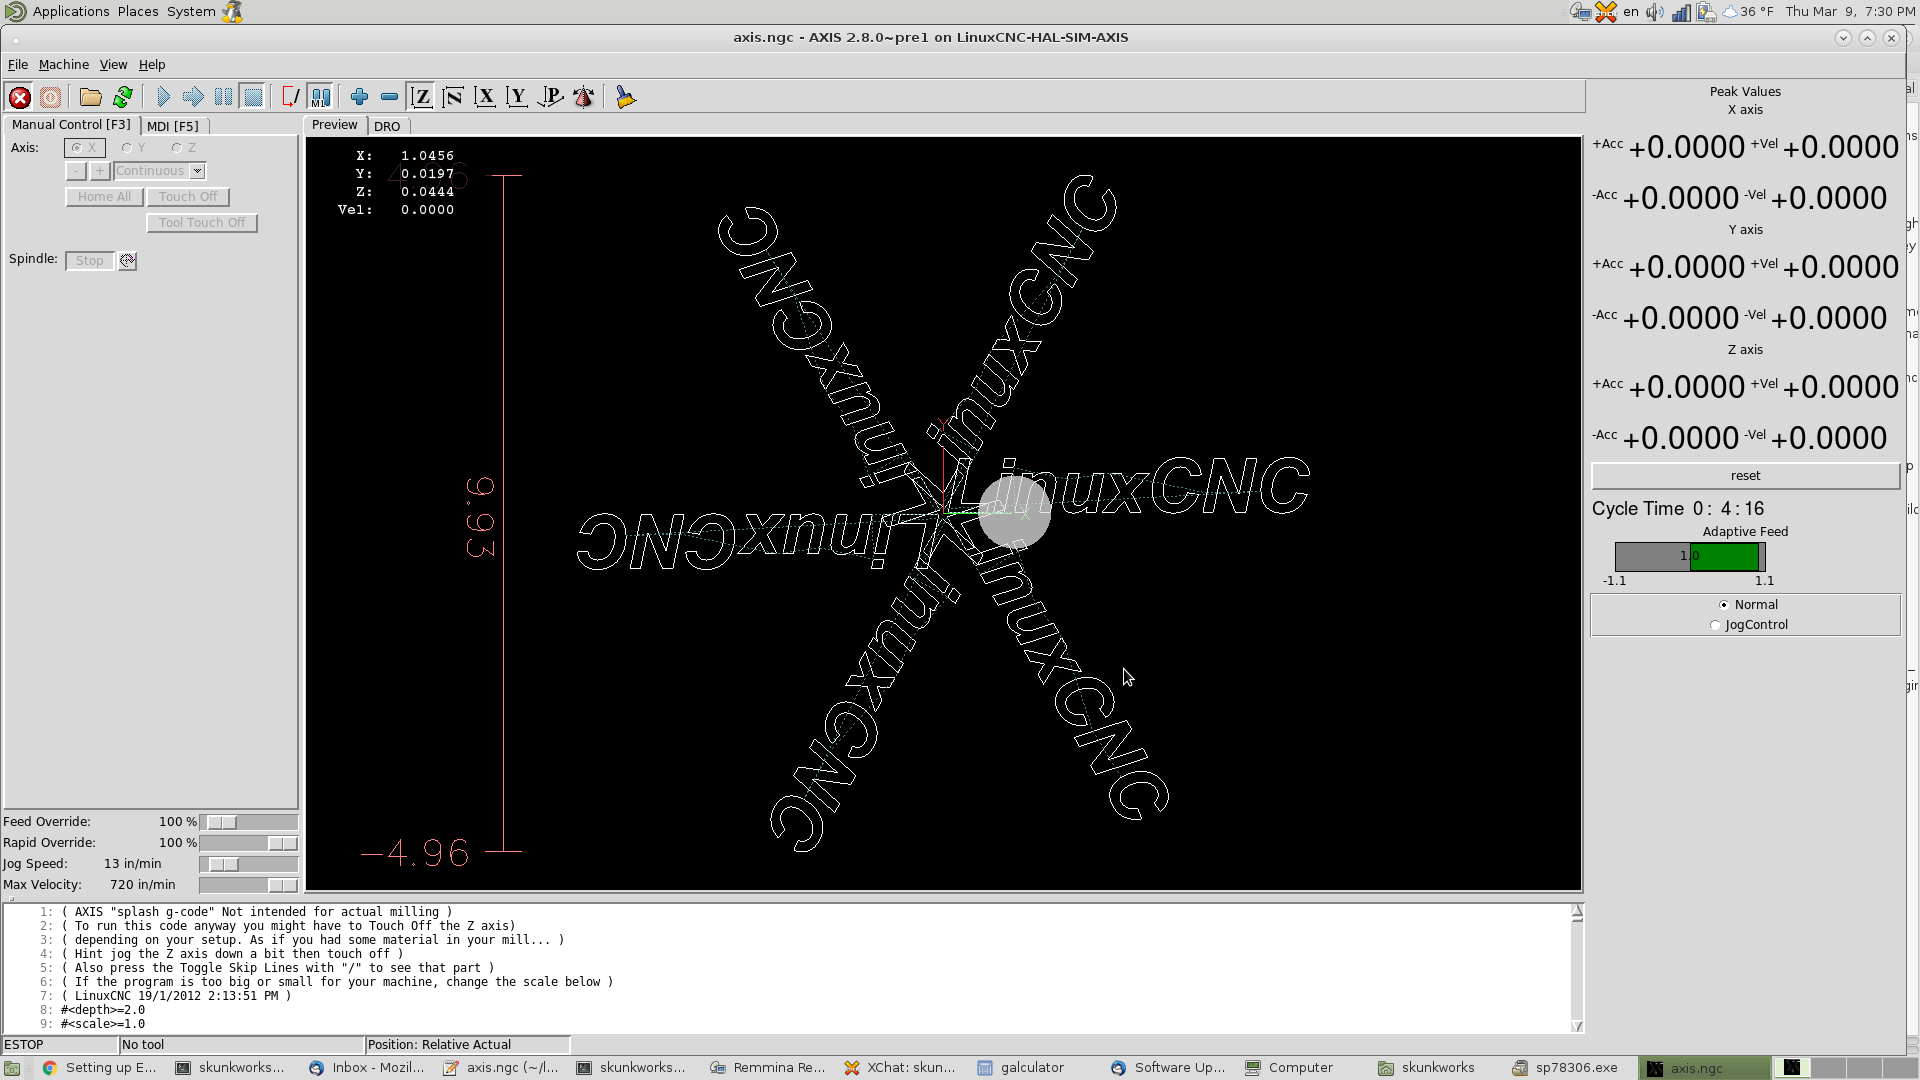Screen dimensions: 1920x1080
Task: Click the Home All button
Action: 104,197
